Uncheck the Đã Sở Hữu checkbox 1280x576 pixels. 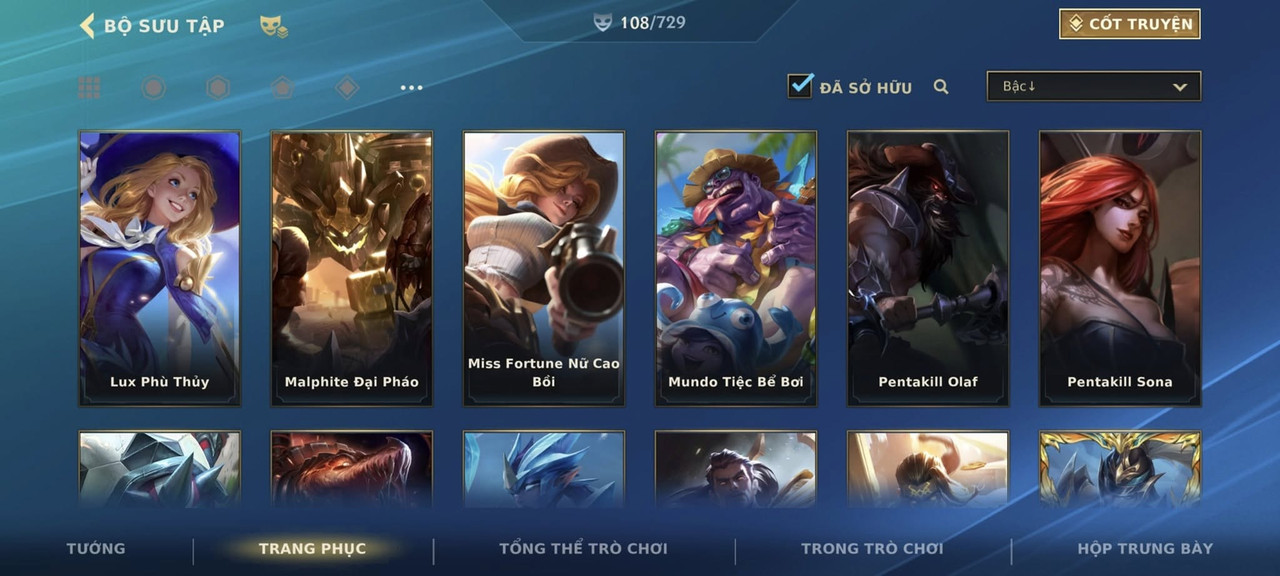pyautogui.click(x=800, y=86)
